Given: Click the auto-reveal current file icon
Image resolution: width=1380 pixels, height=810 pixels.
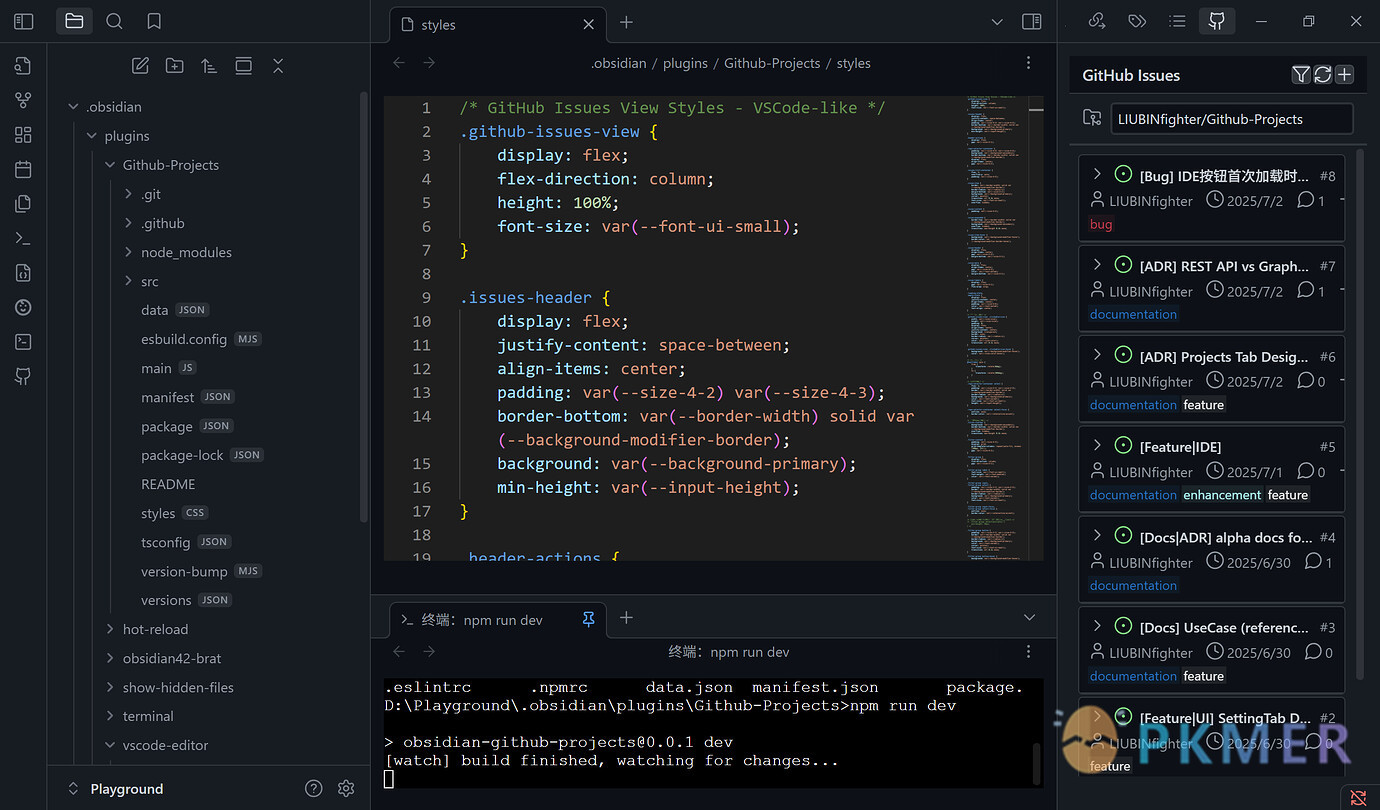Looking at the screenshot, I should point(243,66).
